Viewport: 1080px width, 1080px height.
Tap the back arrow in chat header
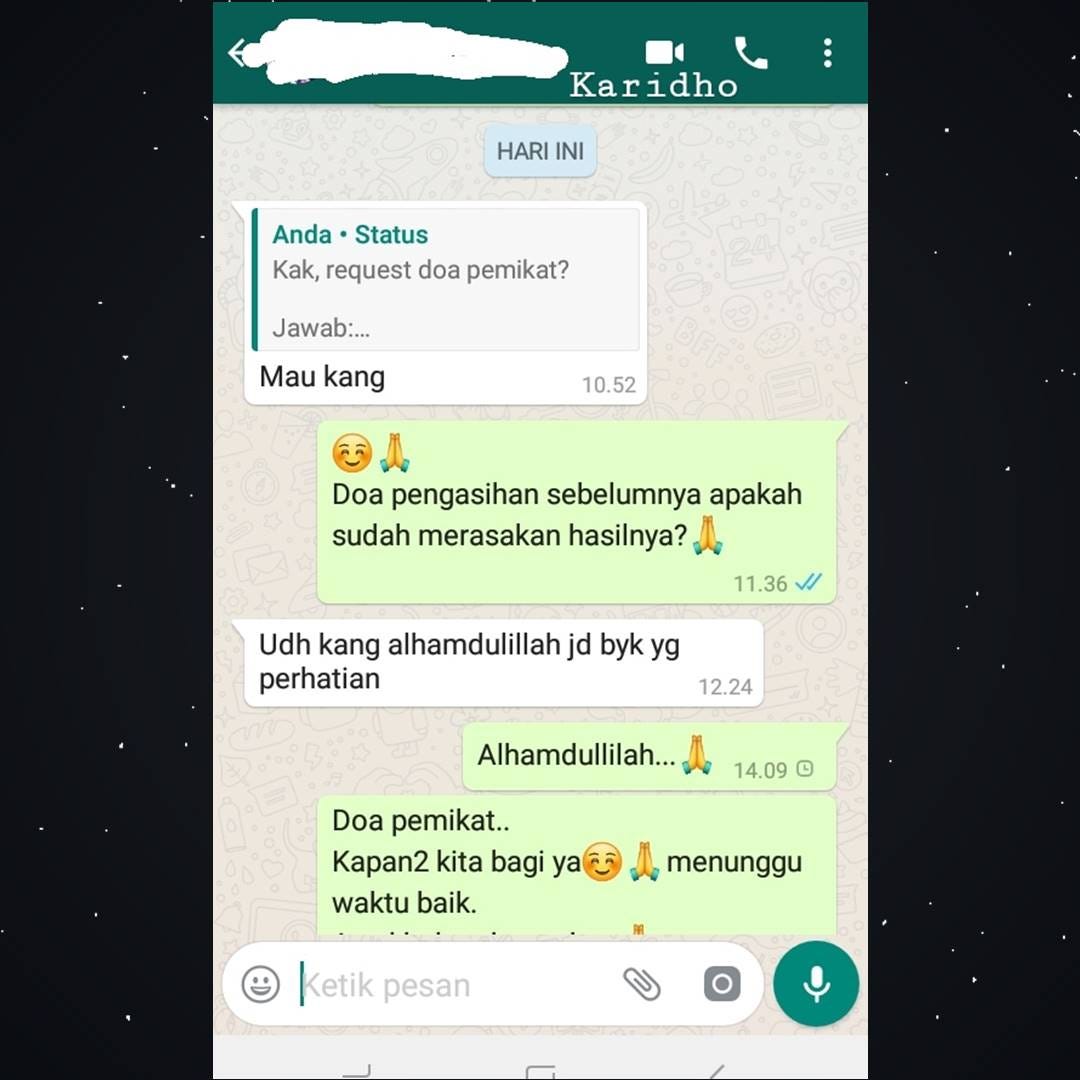point(238,53)
